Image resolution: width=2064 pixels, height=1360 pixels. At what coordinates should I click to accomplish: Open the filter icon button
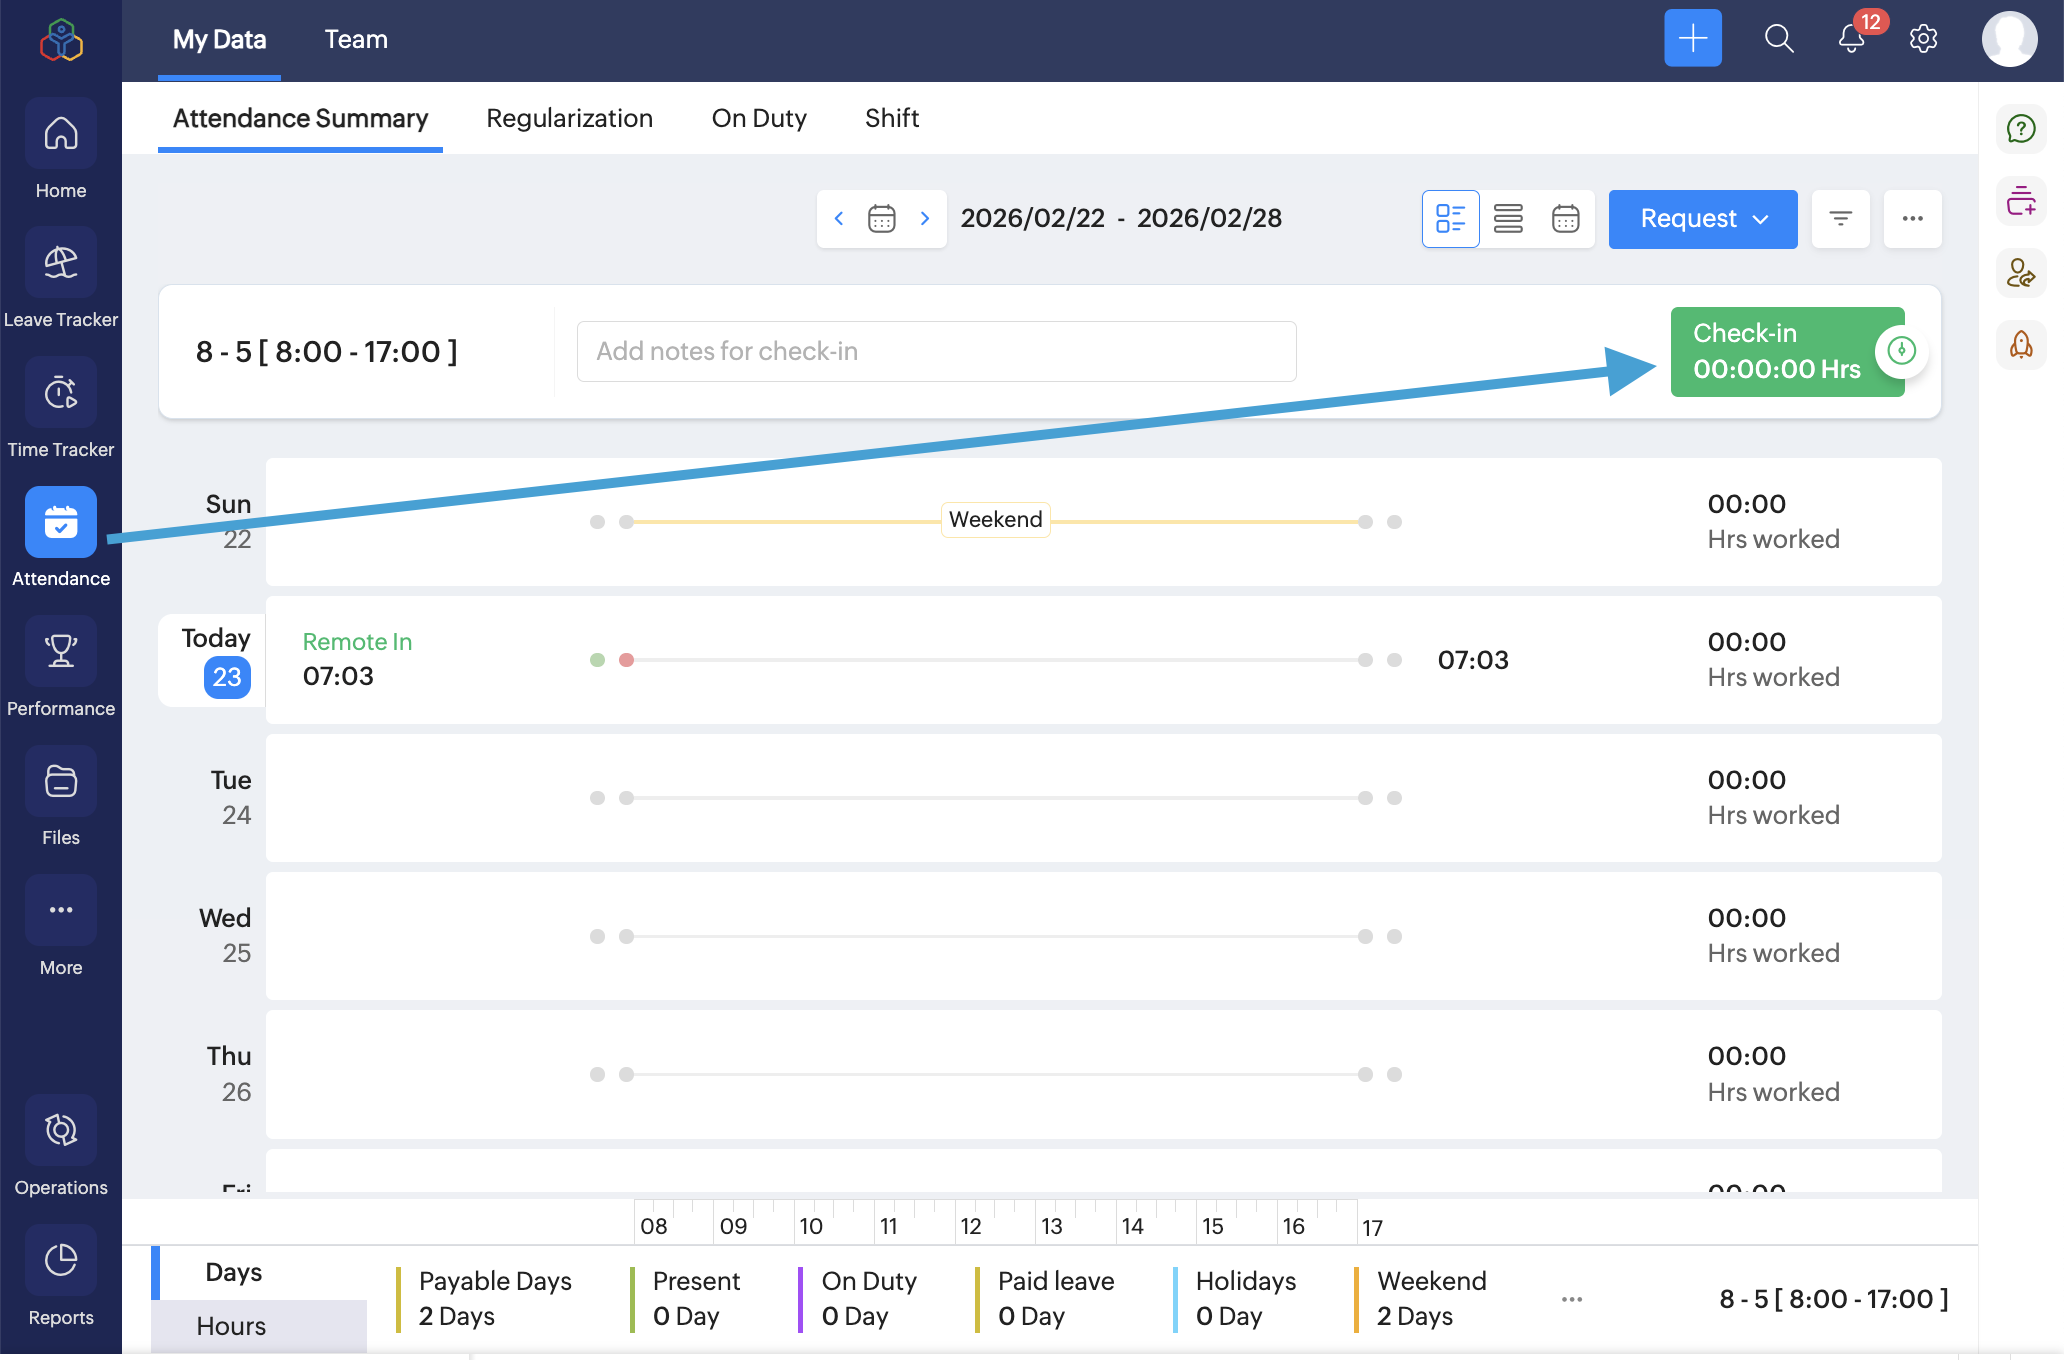(1840, 219)
